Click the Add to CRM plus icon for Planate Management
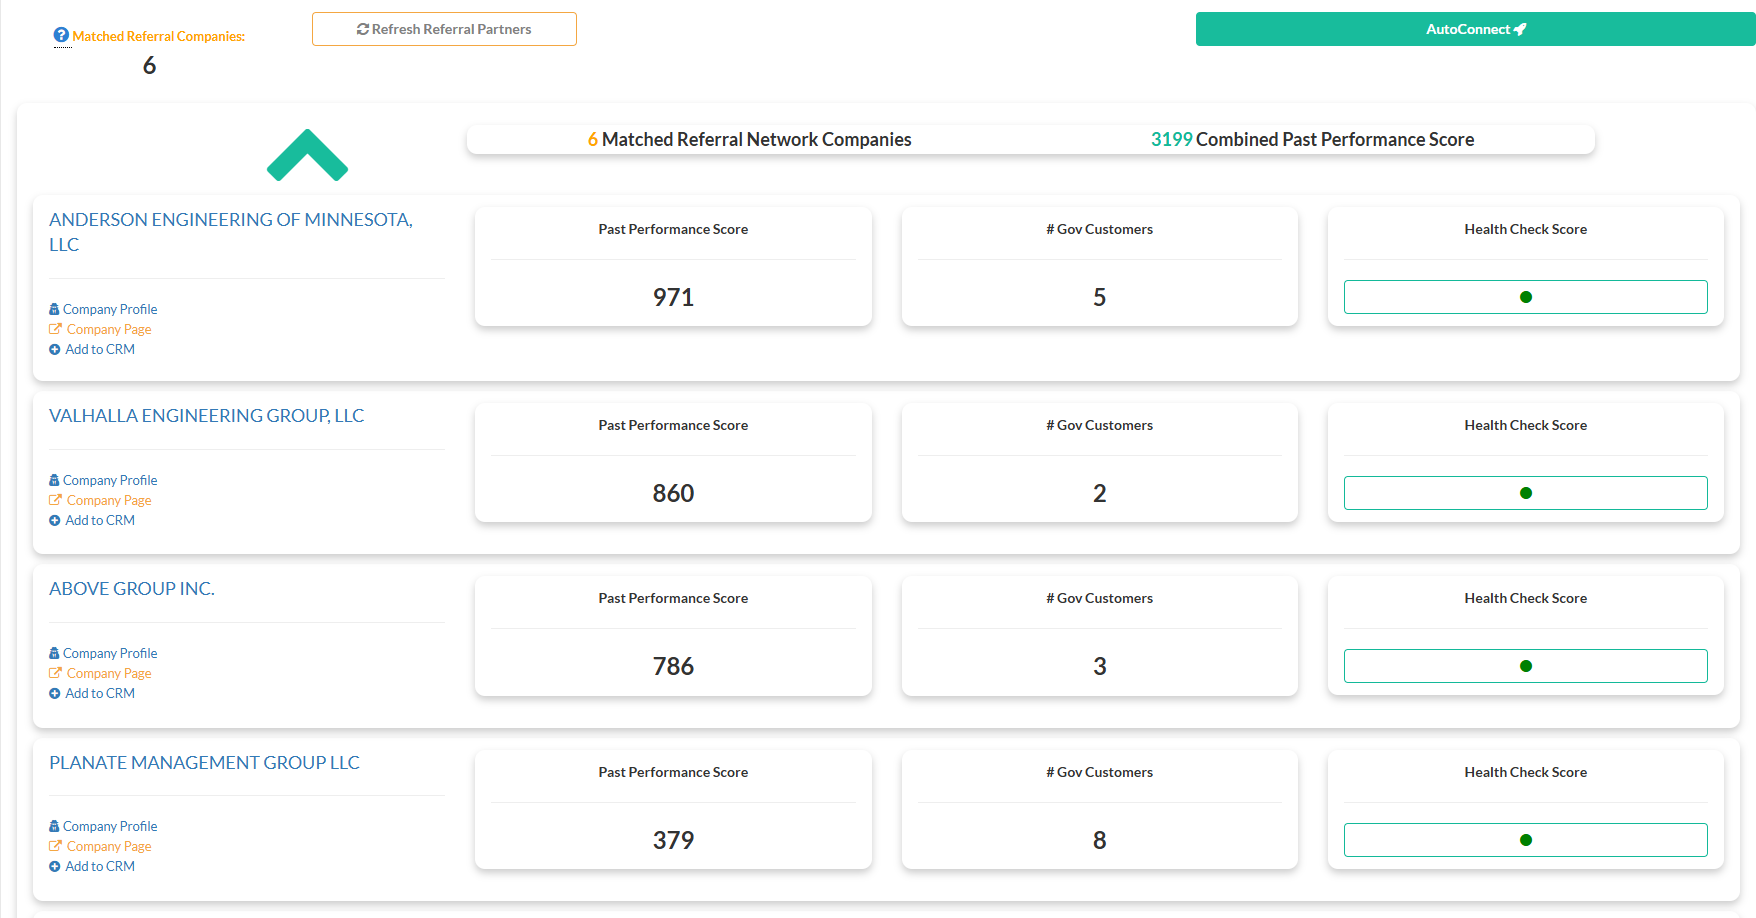The height and width of the screenshot is (918, 1756). click(55, 866)
